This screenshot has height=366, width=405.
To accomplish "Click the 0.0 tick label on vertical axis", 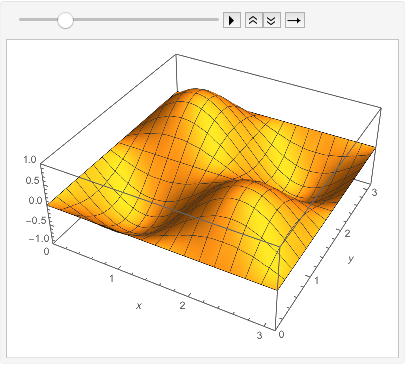I will tap(35, 201).
